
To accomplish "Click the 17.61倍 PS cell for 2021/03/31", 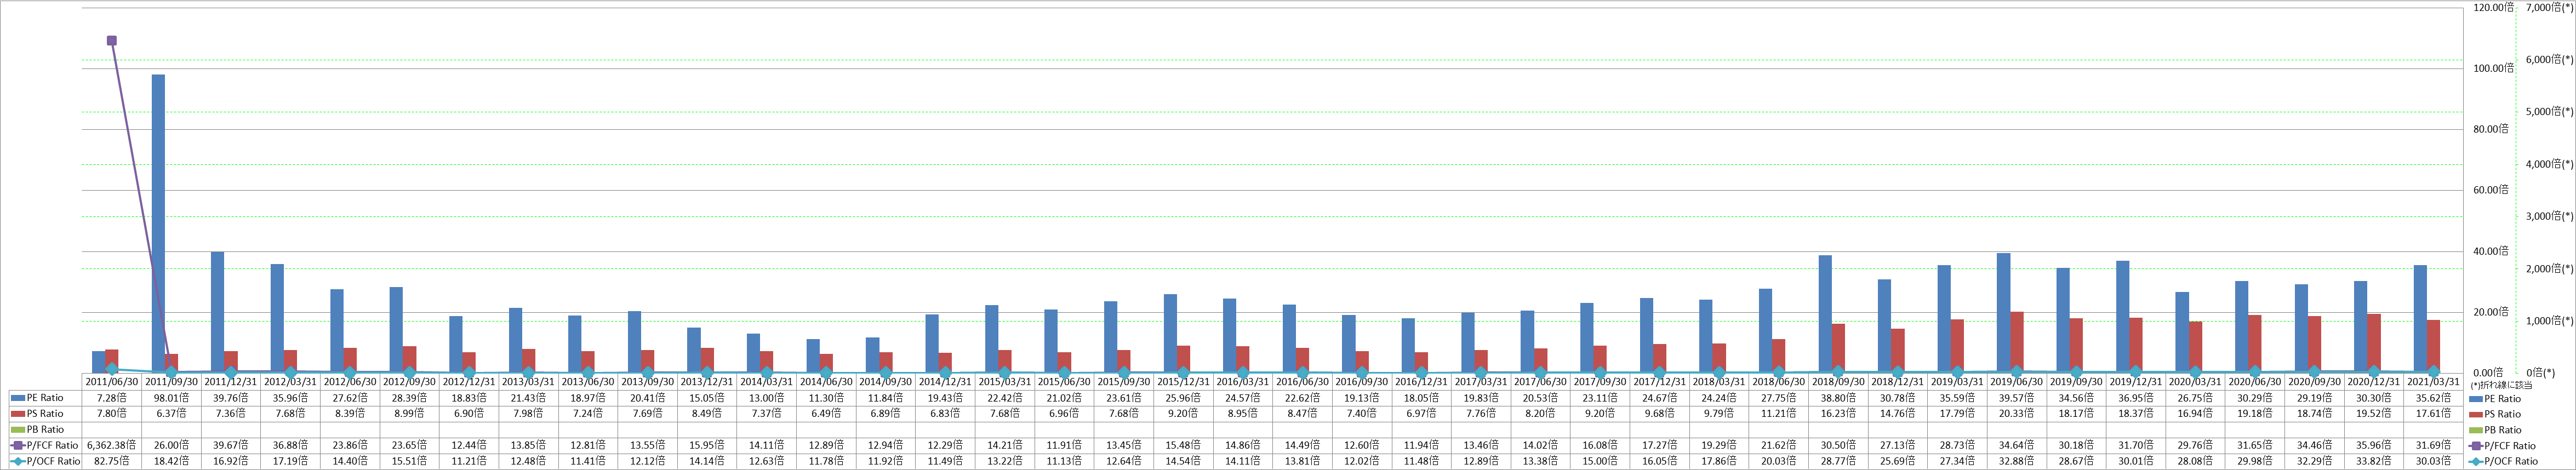I will point(2434,413).
